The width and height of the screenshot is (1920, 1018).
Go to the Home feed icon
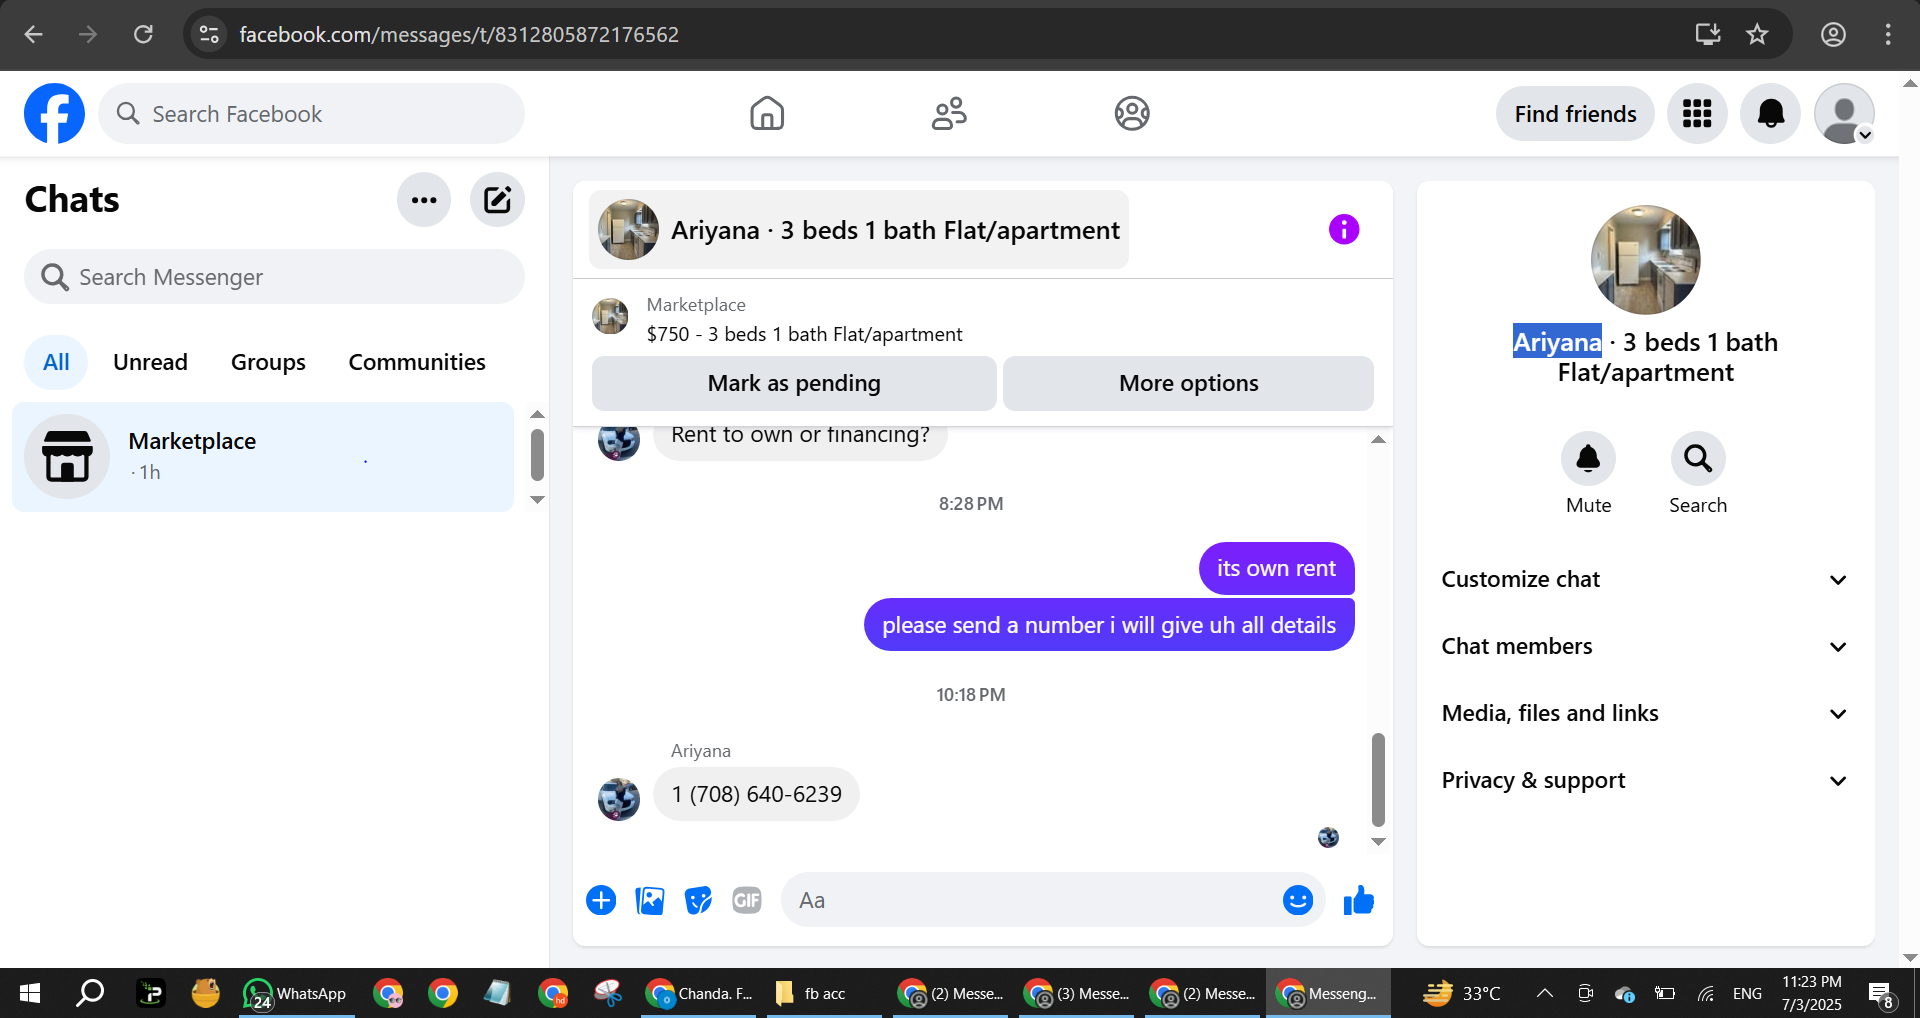(x=767, y=113)
